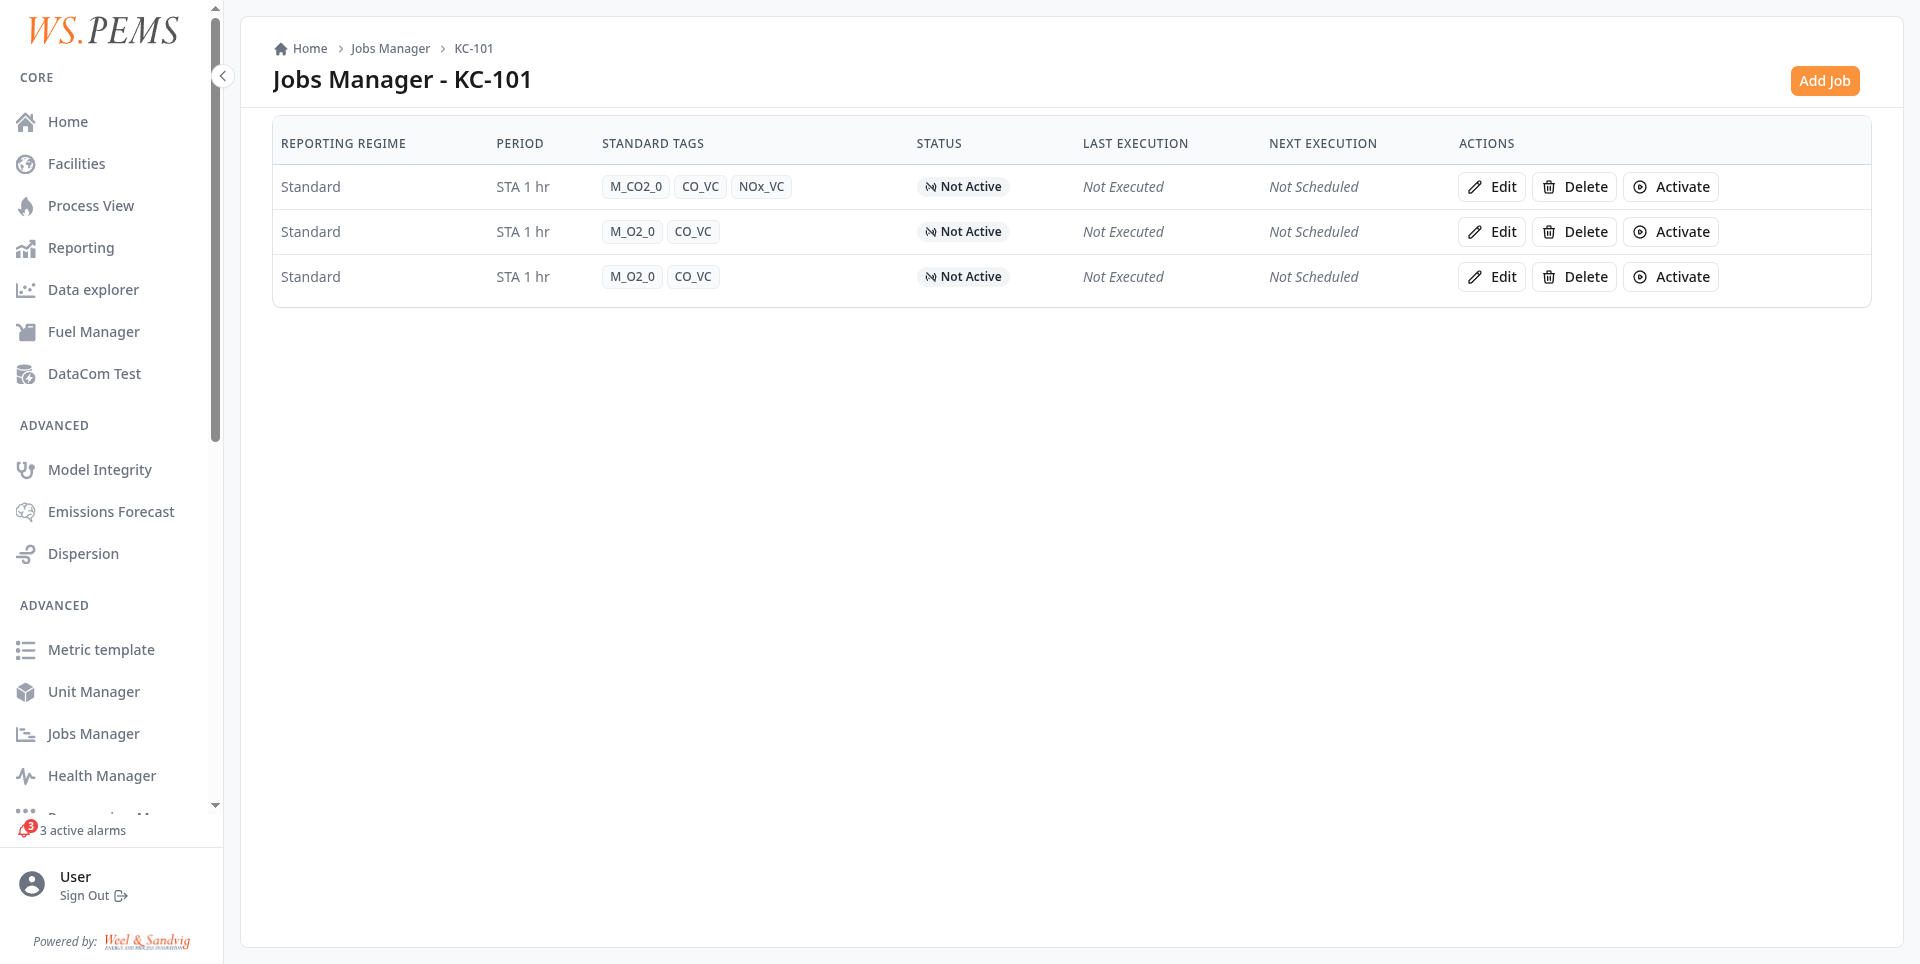Open the 3 active alarms text

pyautogui.click(x=83, y=831)
